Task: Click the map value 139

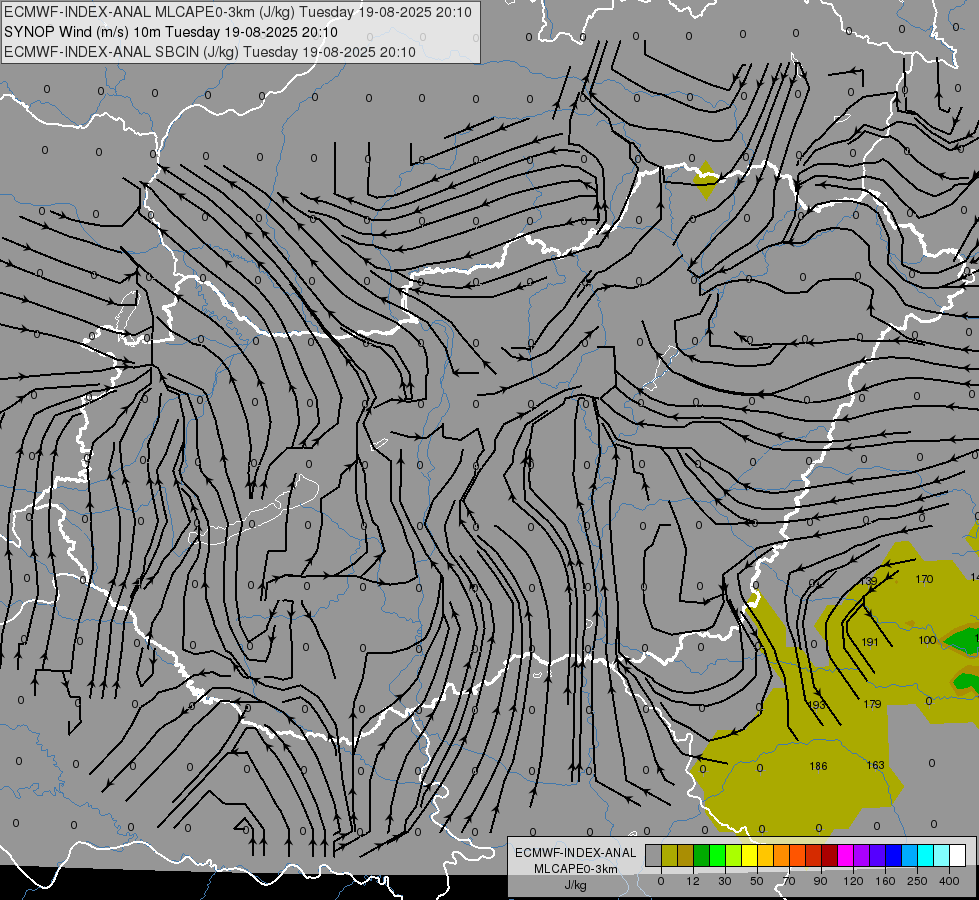Action: click(868, 581)
